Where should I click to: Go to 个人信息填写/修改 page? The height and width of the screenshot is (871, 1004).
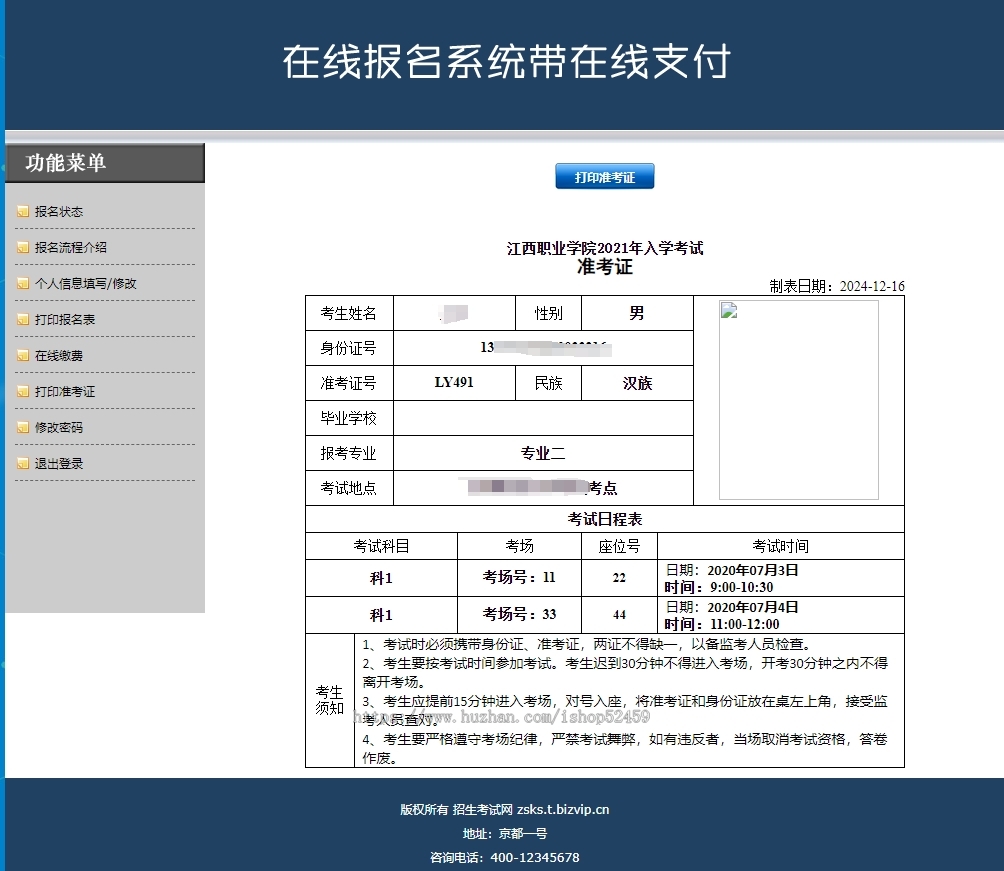[x=86, y=283]
